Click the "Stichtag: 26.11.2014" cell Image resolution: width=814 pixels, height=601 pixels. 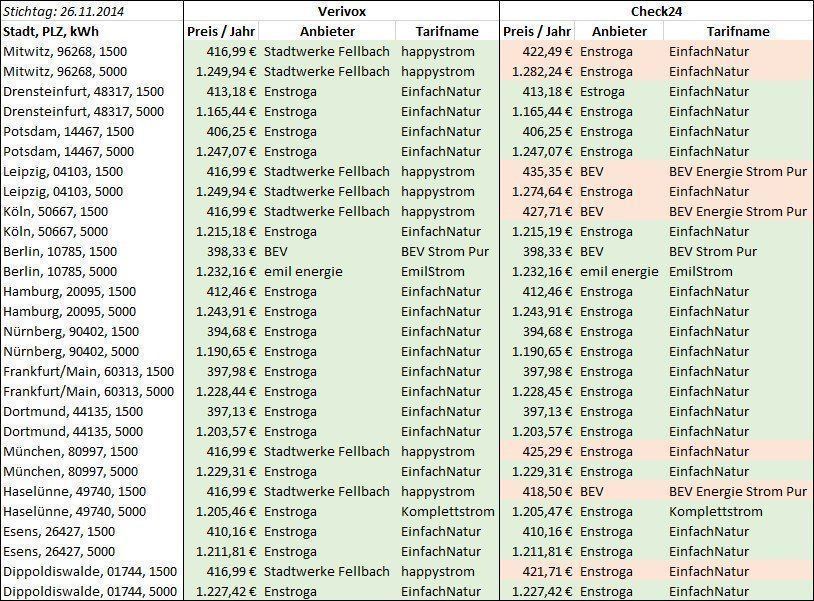(63, 11)
